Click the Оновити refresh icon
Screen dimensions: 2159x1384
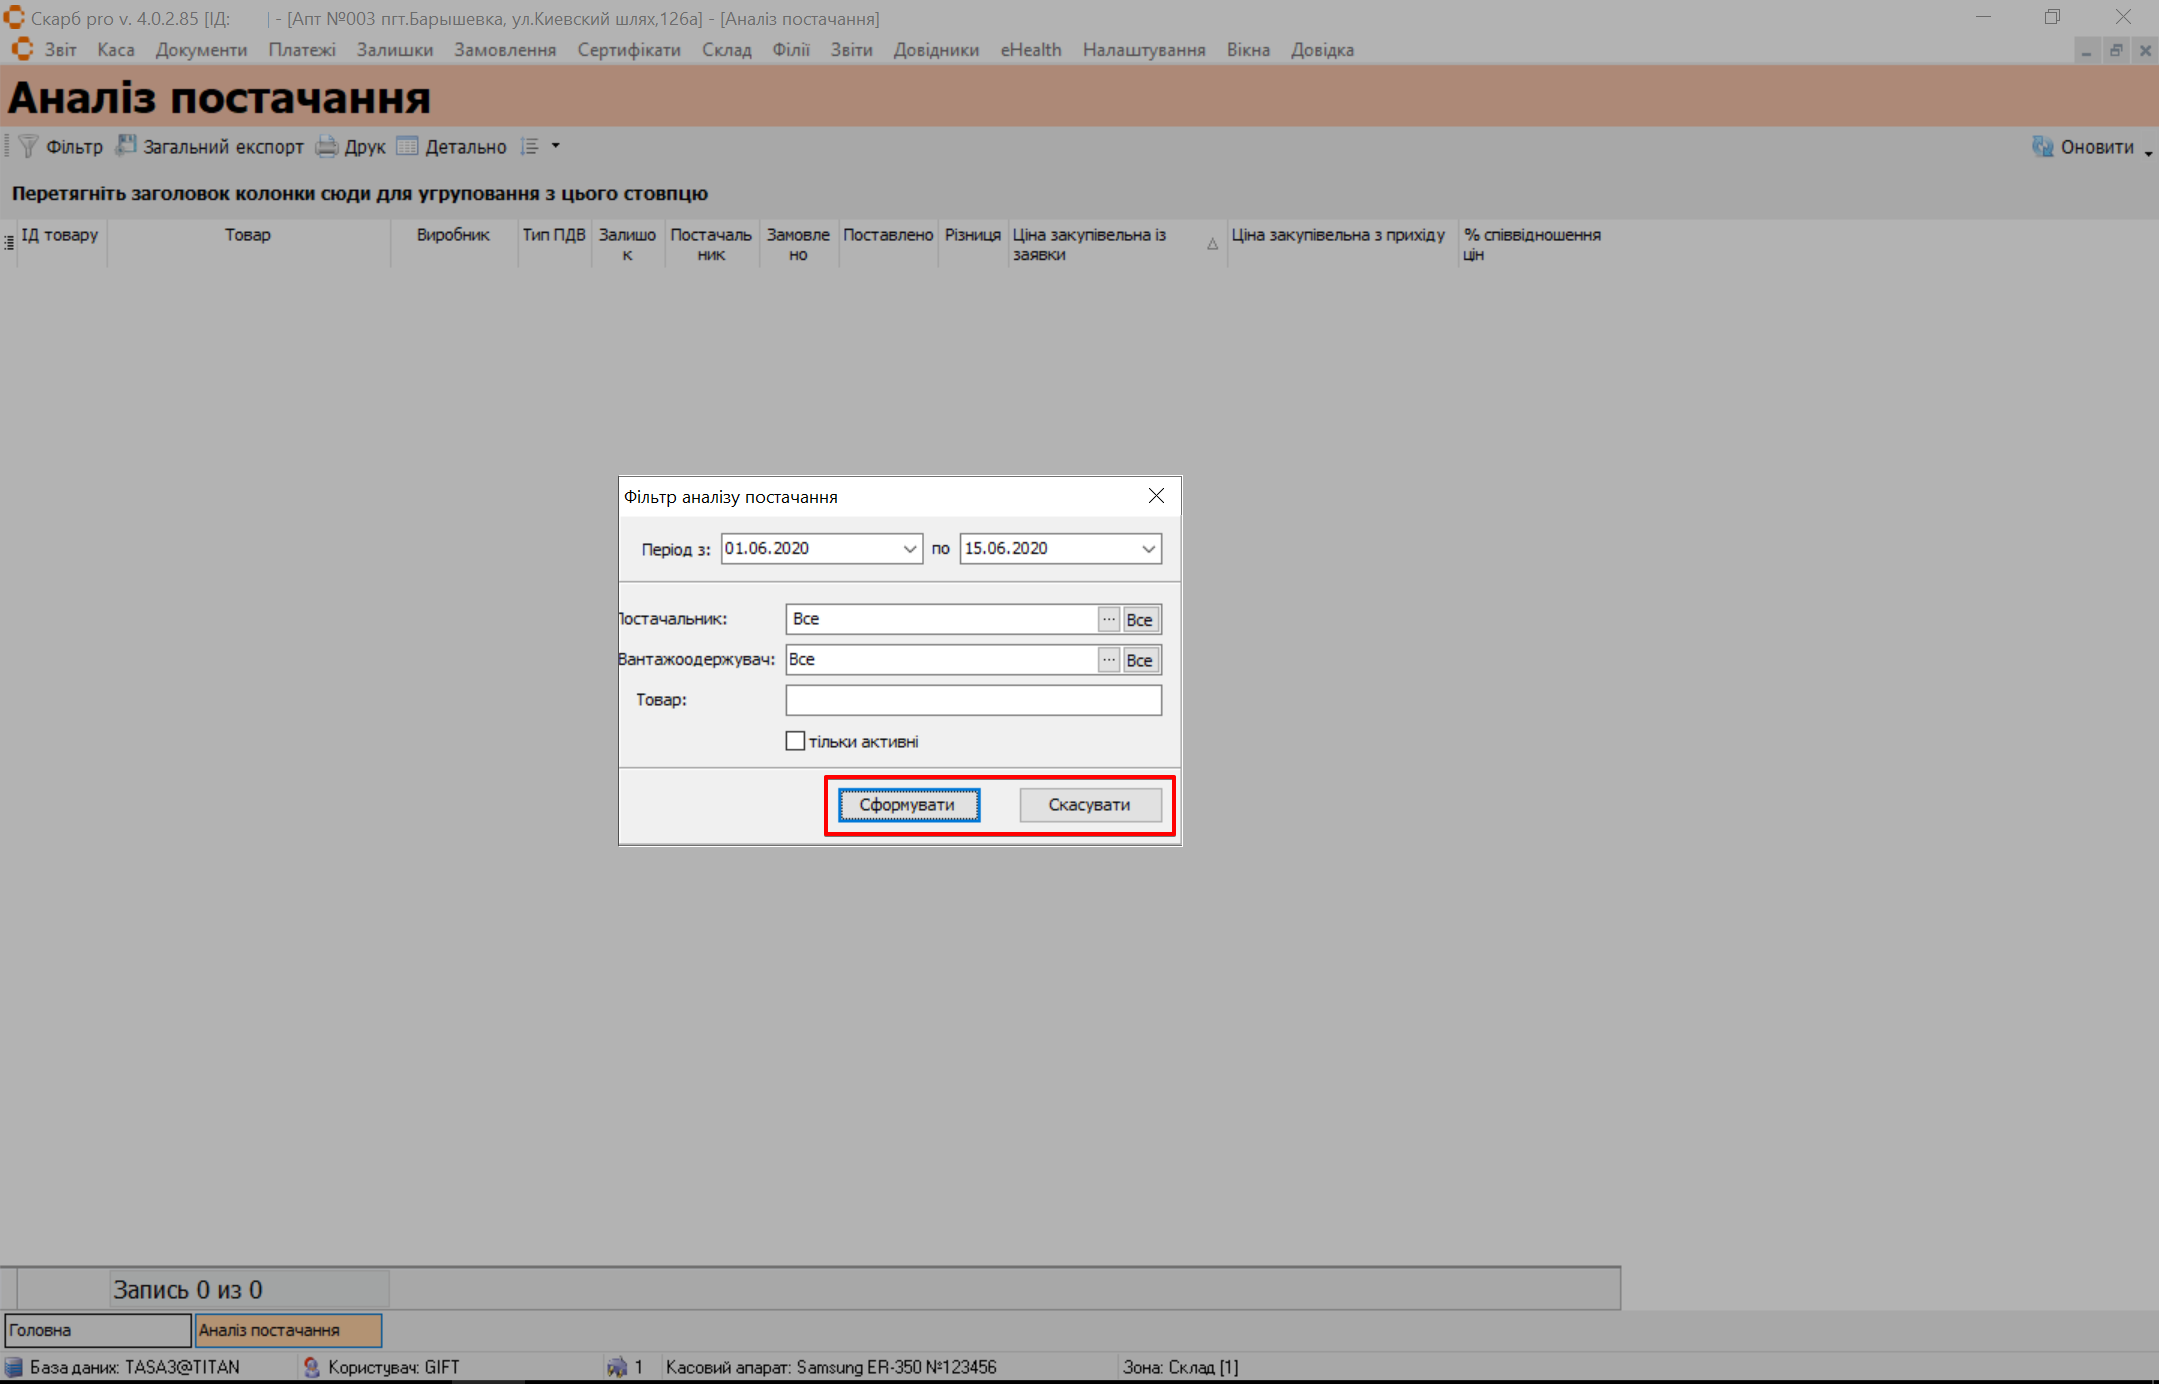pos(2042,147)
